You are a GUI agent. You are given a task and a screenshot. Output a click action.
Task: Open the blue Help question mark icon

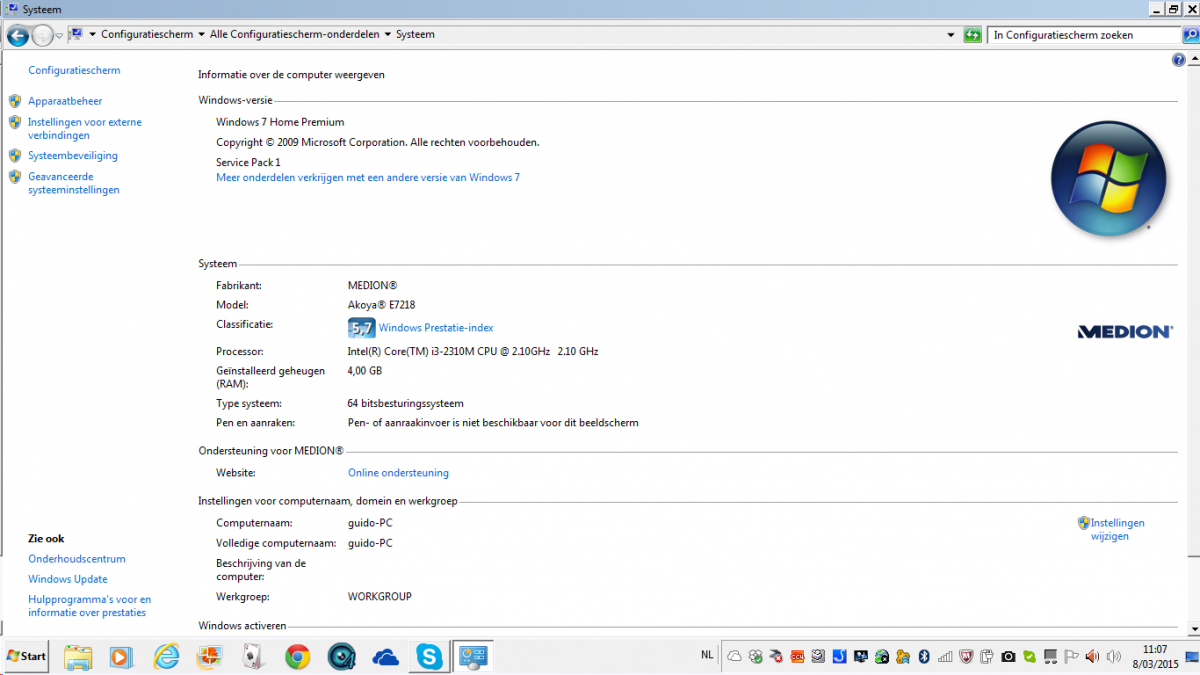(1178, 60)
